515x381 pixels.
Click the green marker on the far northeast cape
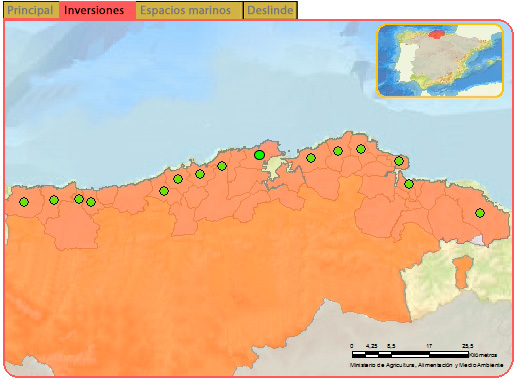399,161
